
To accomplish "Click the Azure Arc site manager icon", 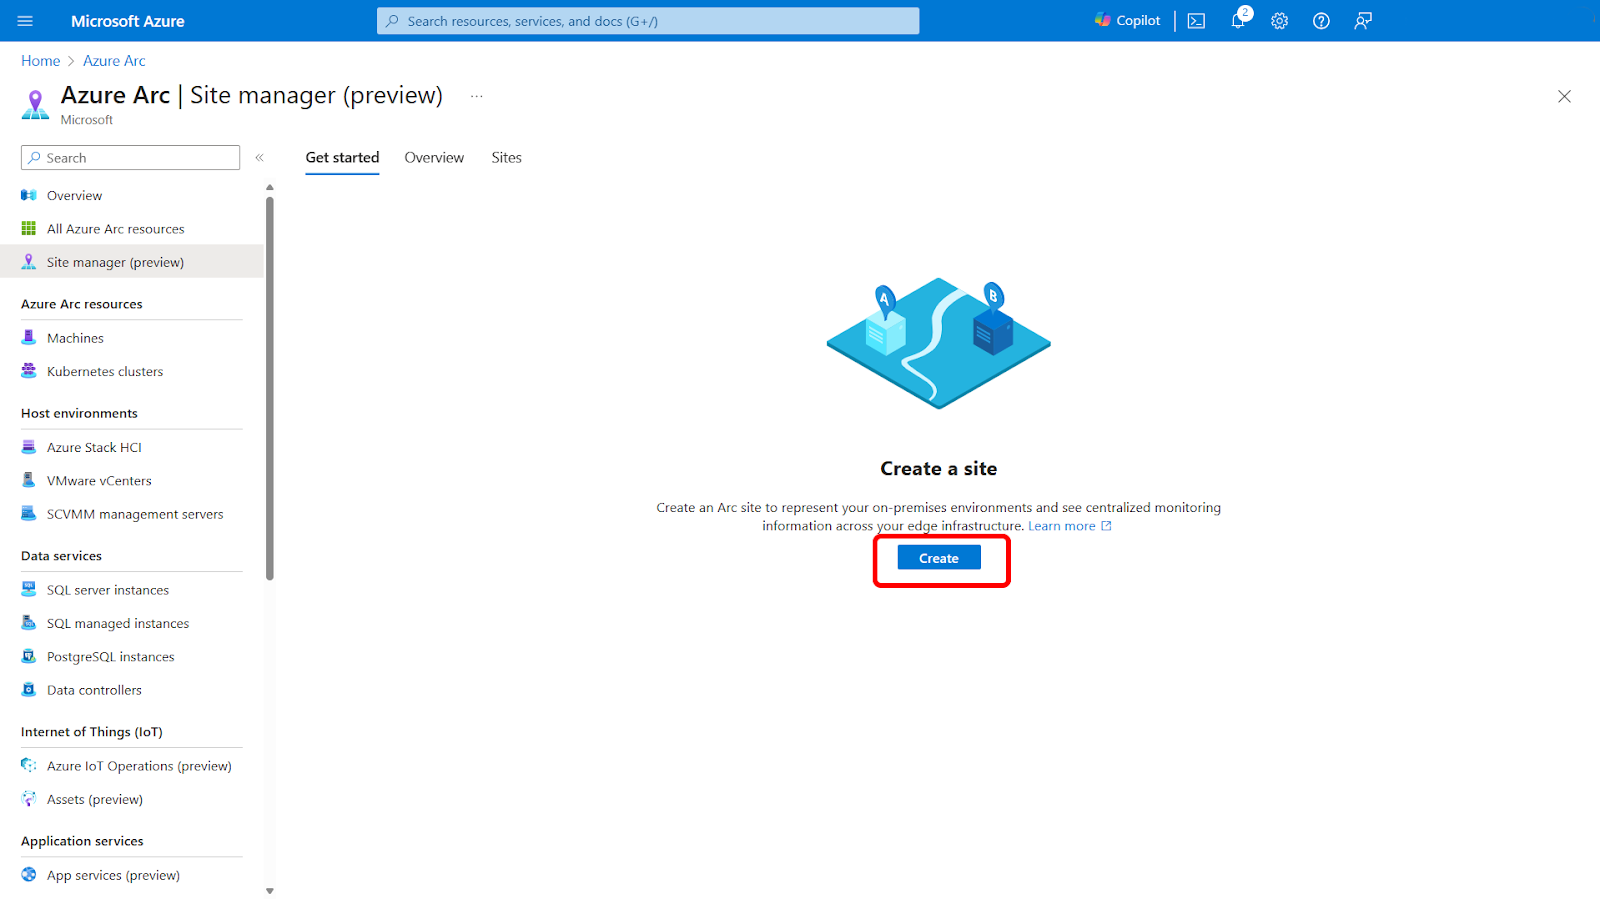I will point(35,104).
